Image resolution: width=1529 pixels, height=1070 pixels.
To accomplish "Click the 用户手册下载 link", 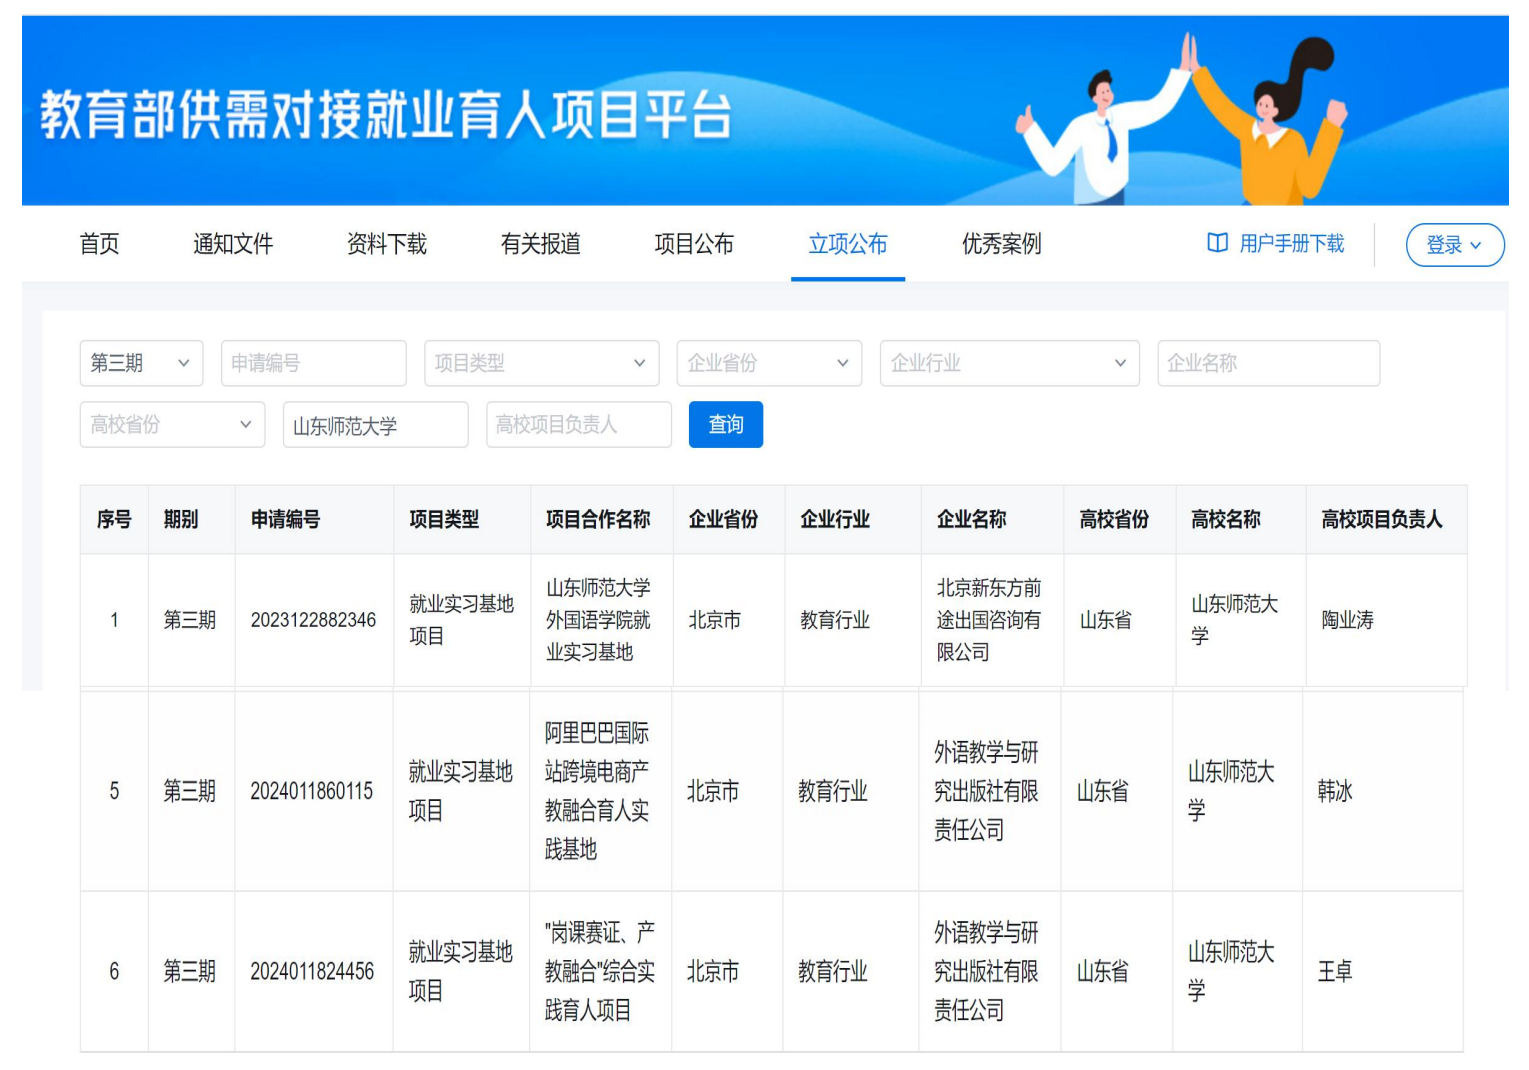I will coord(1291,243).
